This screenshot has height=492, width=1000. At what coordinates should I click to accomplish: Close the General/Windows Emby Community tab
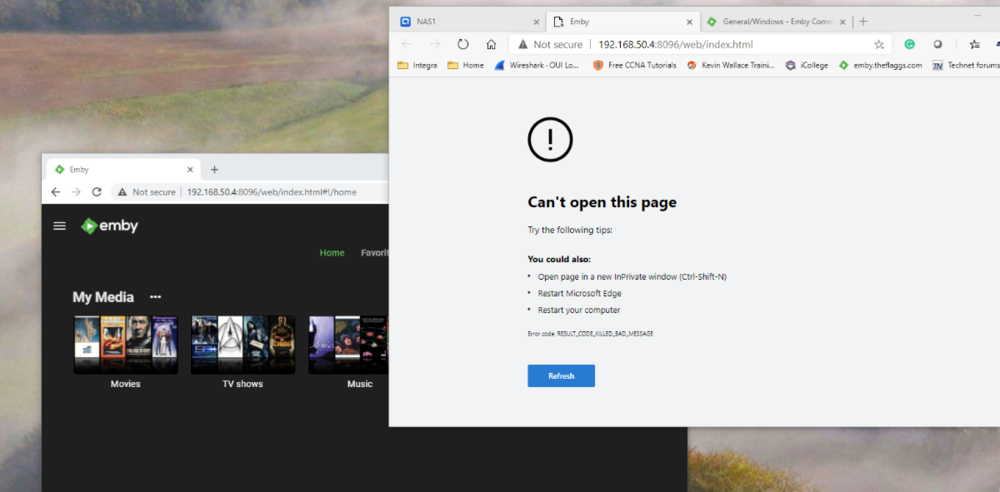pyautogui.click(x=842, y=22)
